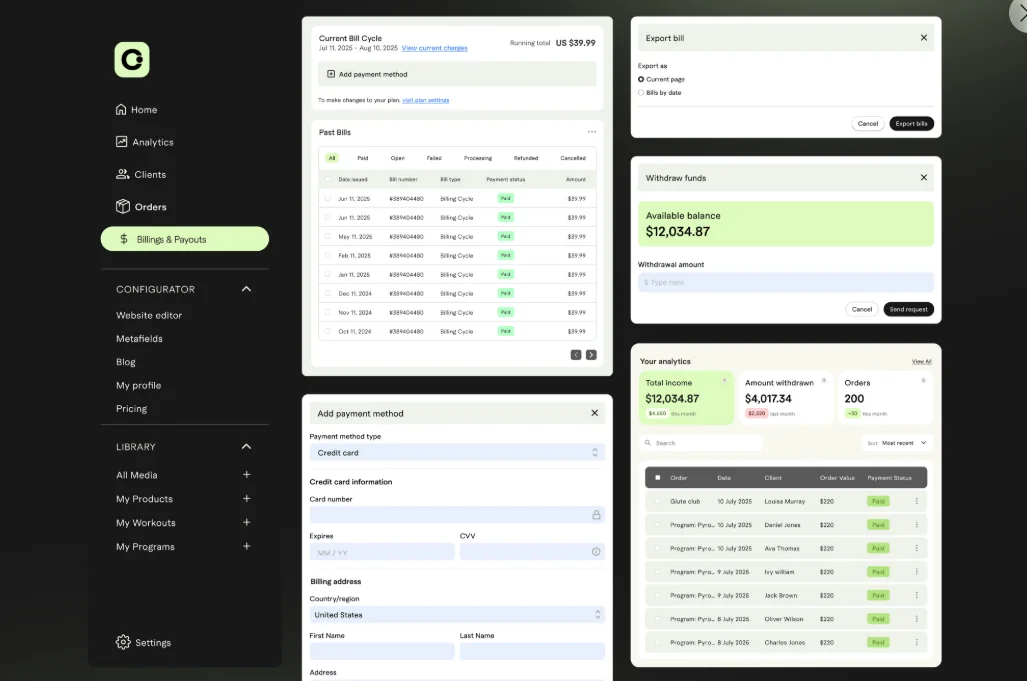Check the Oct 11, 2024 bill row checkbox
Screen dimensions: 1027x681
pos(327,331)
